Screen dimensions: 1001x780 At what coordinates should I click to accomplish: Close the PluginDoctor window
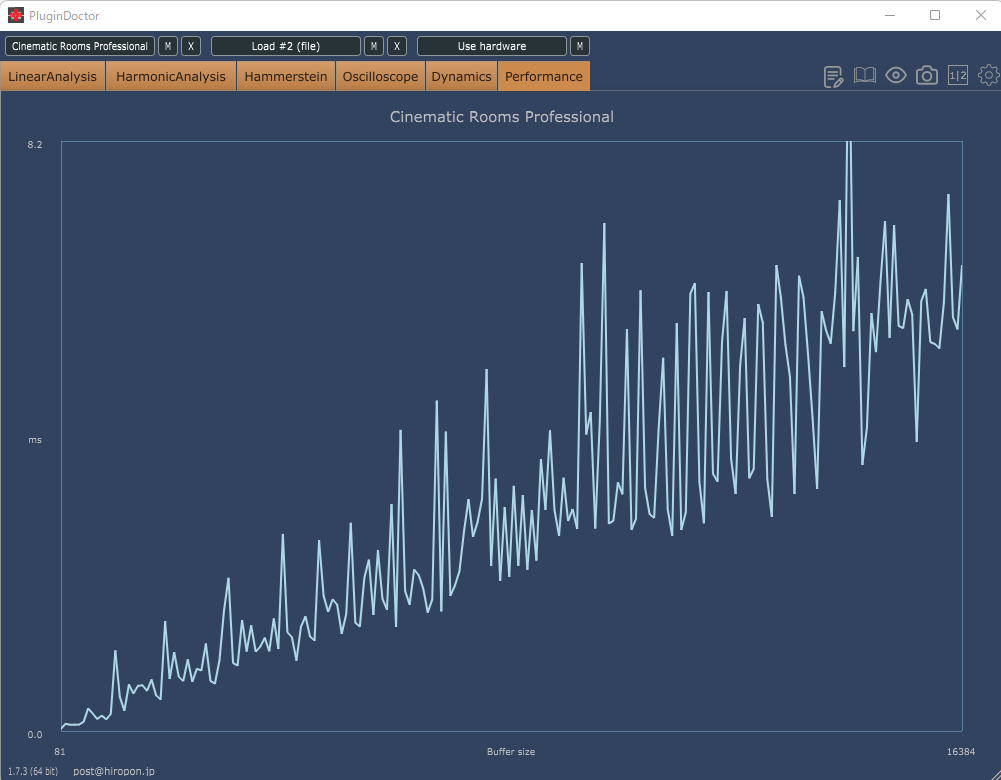coord(981,15)
